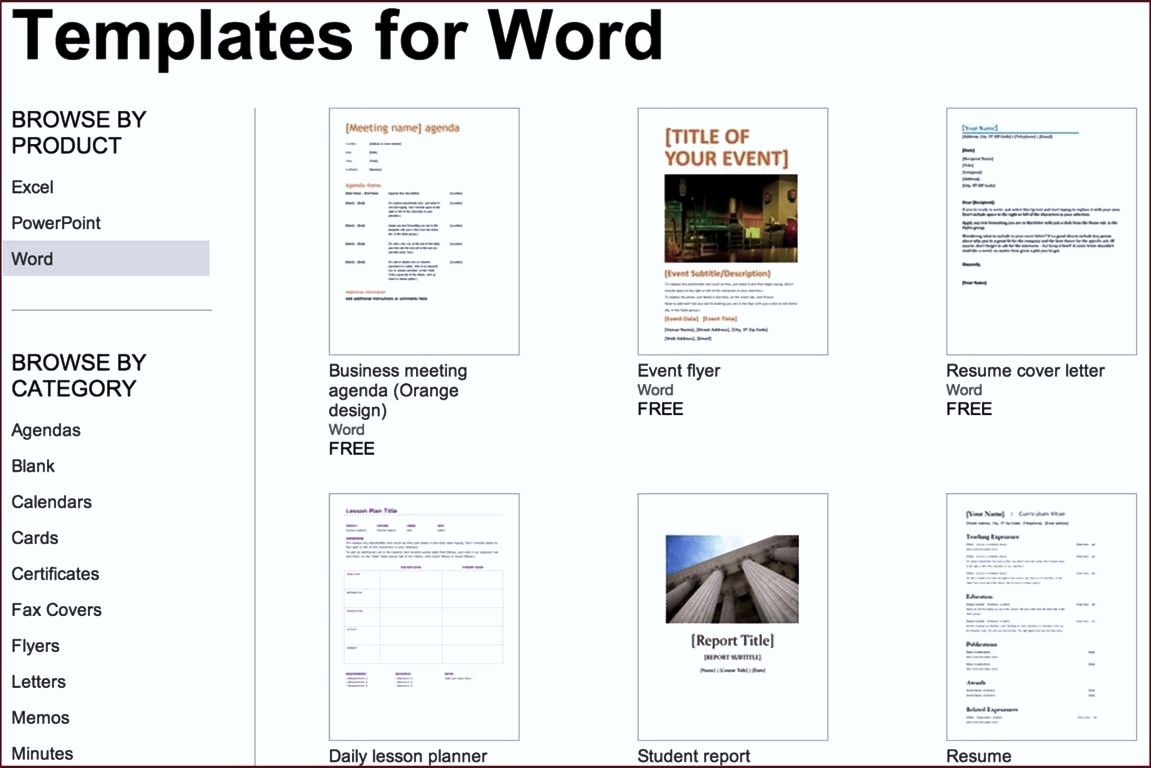Open the Minutes category
This screenshot has height=768, width=1151.
pyautogui.click(x=42, y=754)
